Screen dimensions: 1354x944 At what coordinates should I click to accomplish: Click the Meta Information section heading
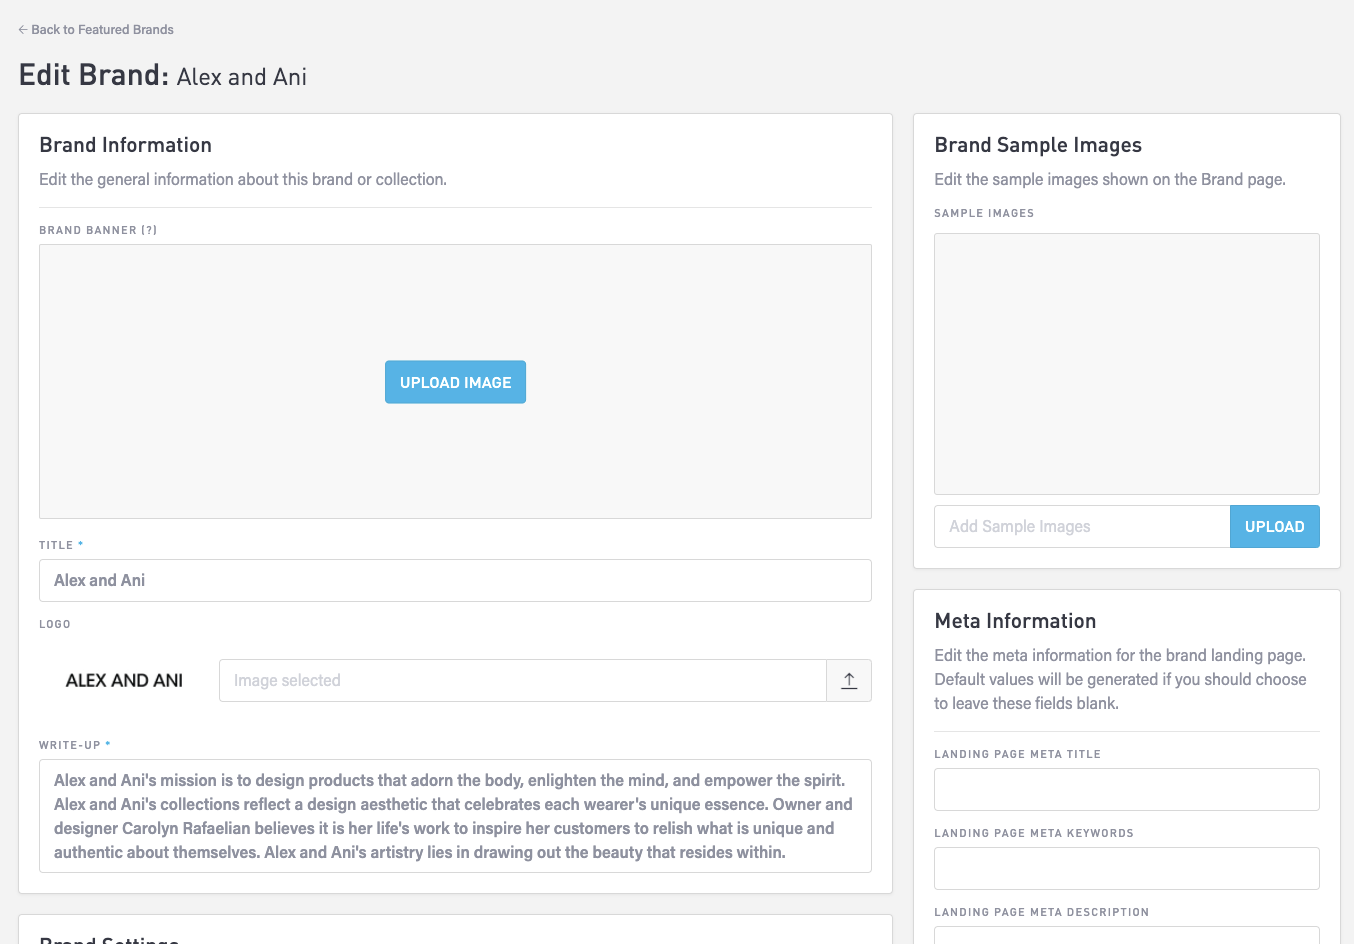click(x=1015, y=621)
